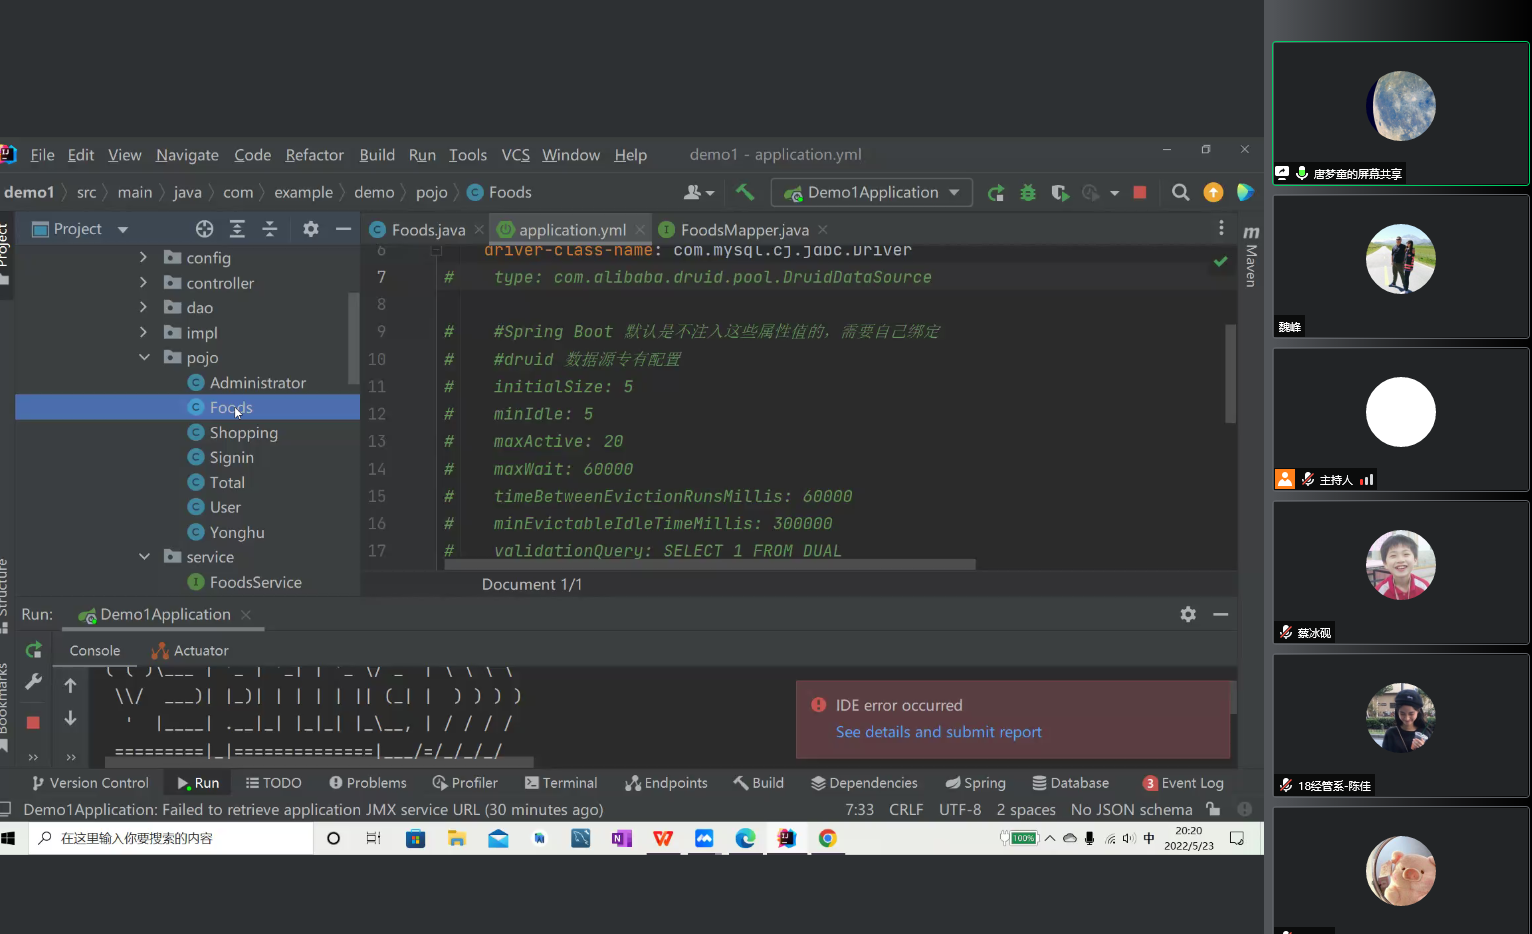1532x934 pixels.
Task: Rerun Demo1Application in Run panel
Action: [34, 650]
